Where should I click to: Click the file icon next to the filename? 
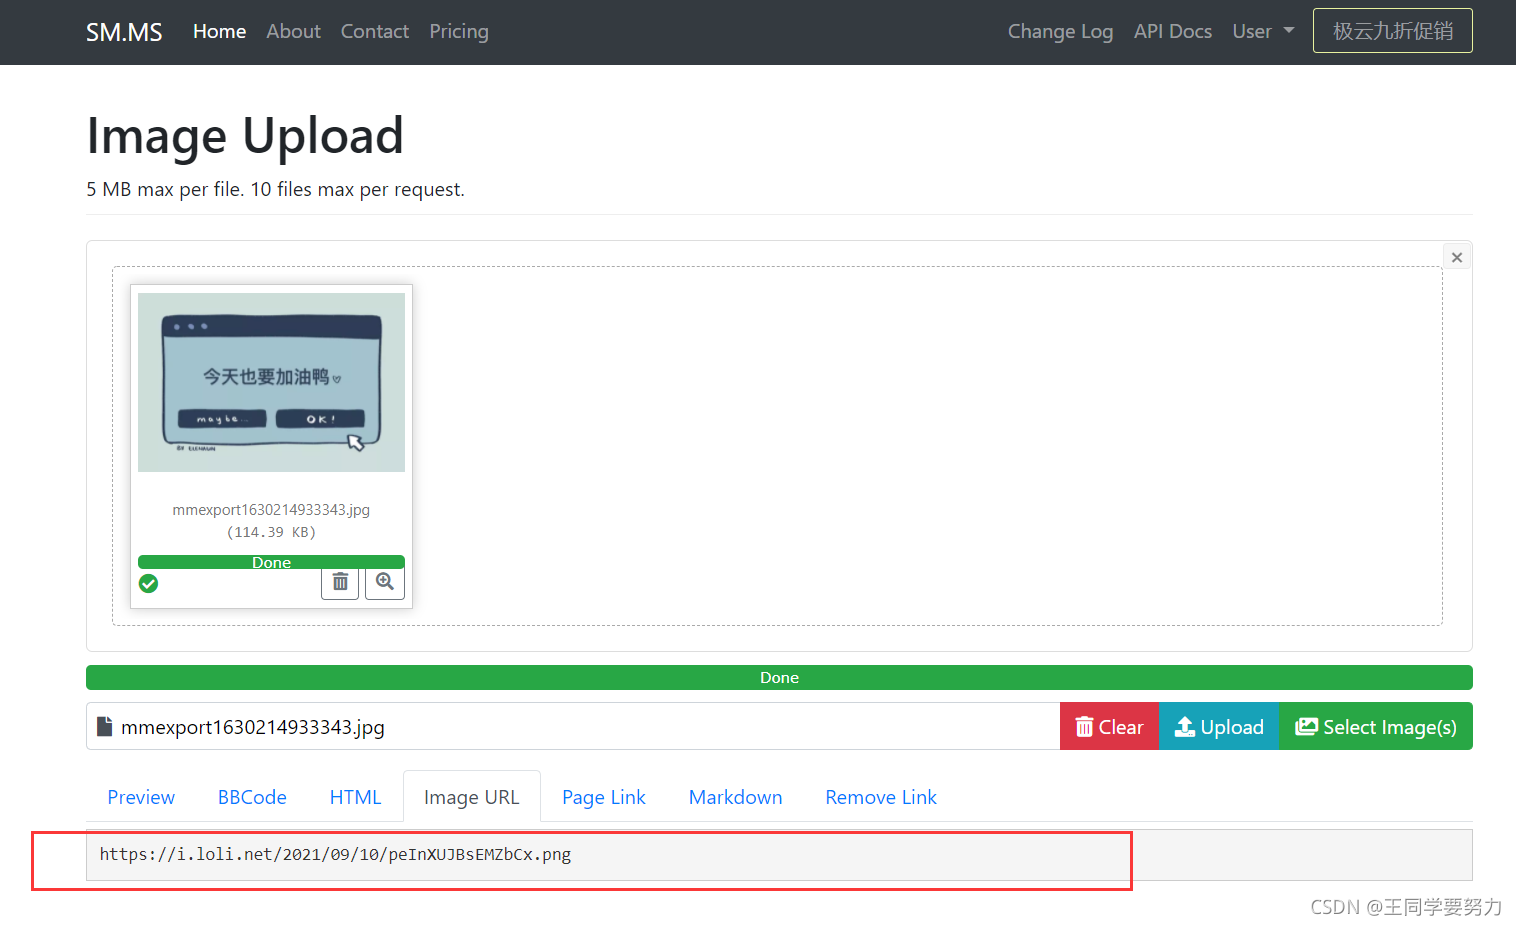click(x=104, y=726)
